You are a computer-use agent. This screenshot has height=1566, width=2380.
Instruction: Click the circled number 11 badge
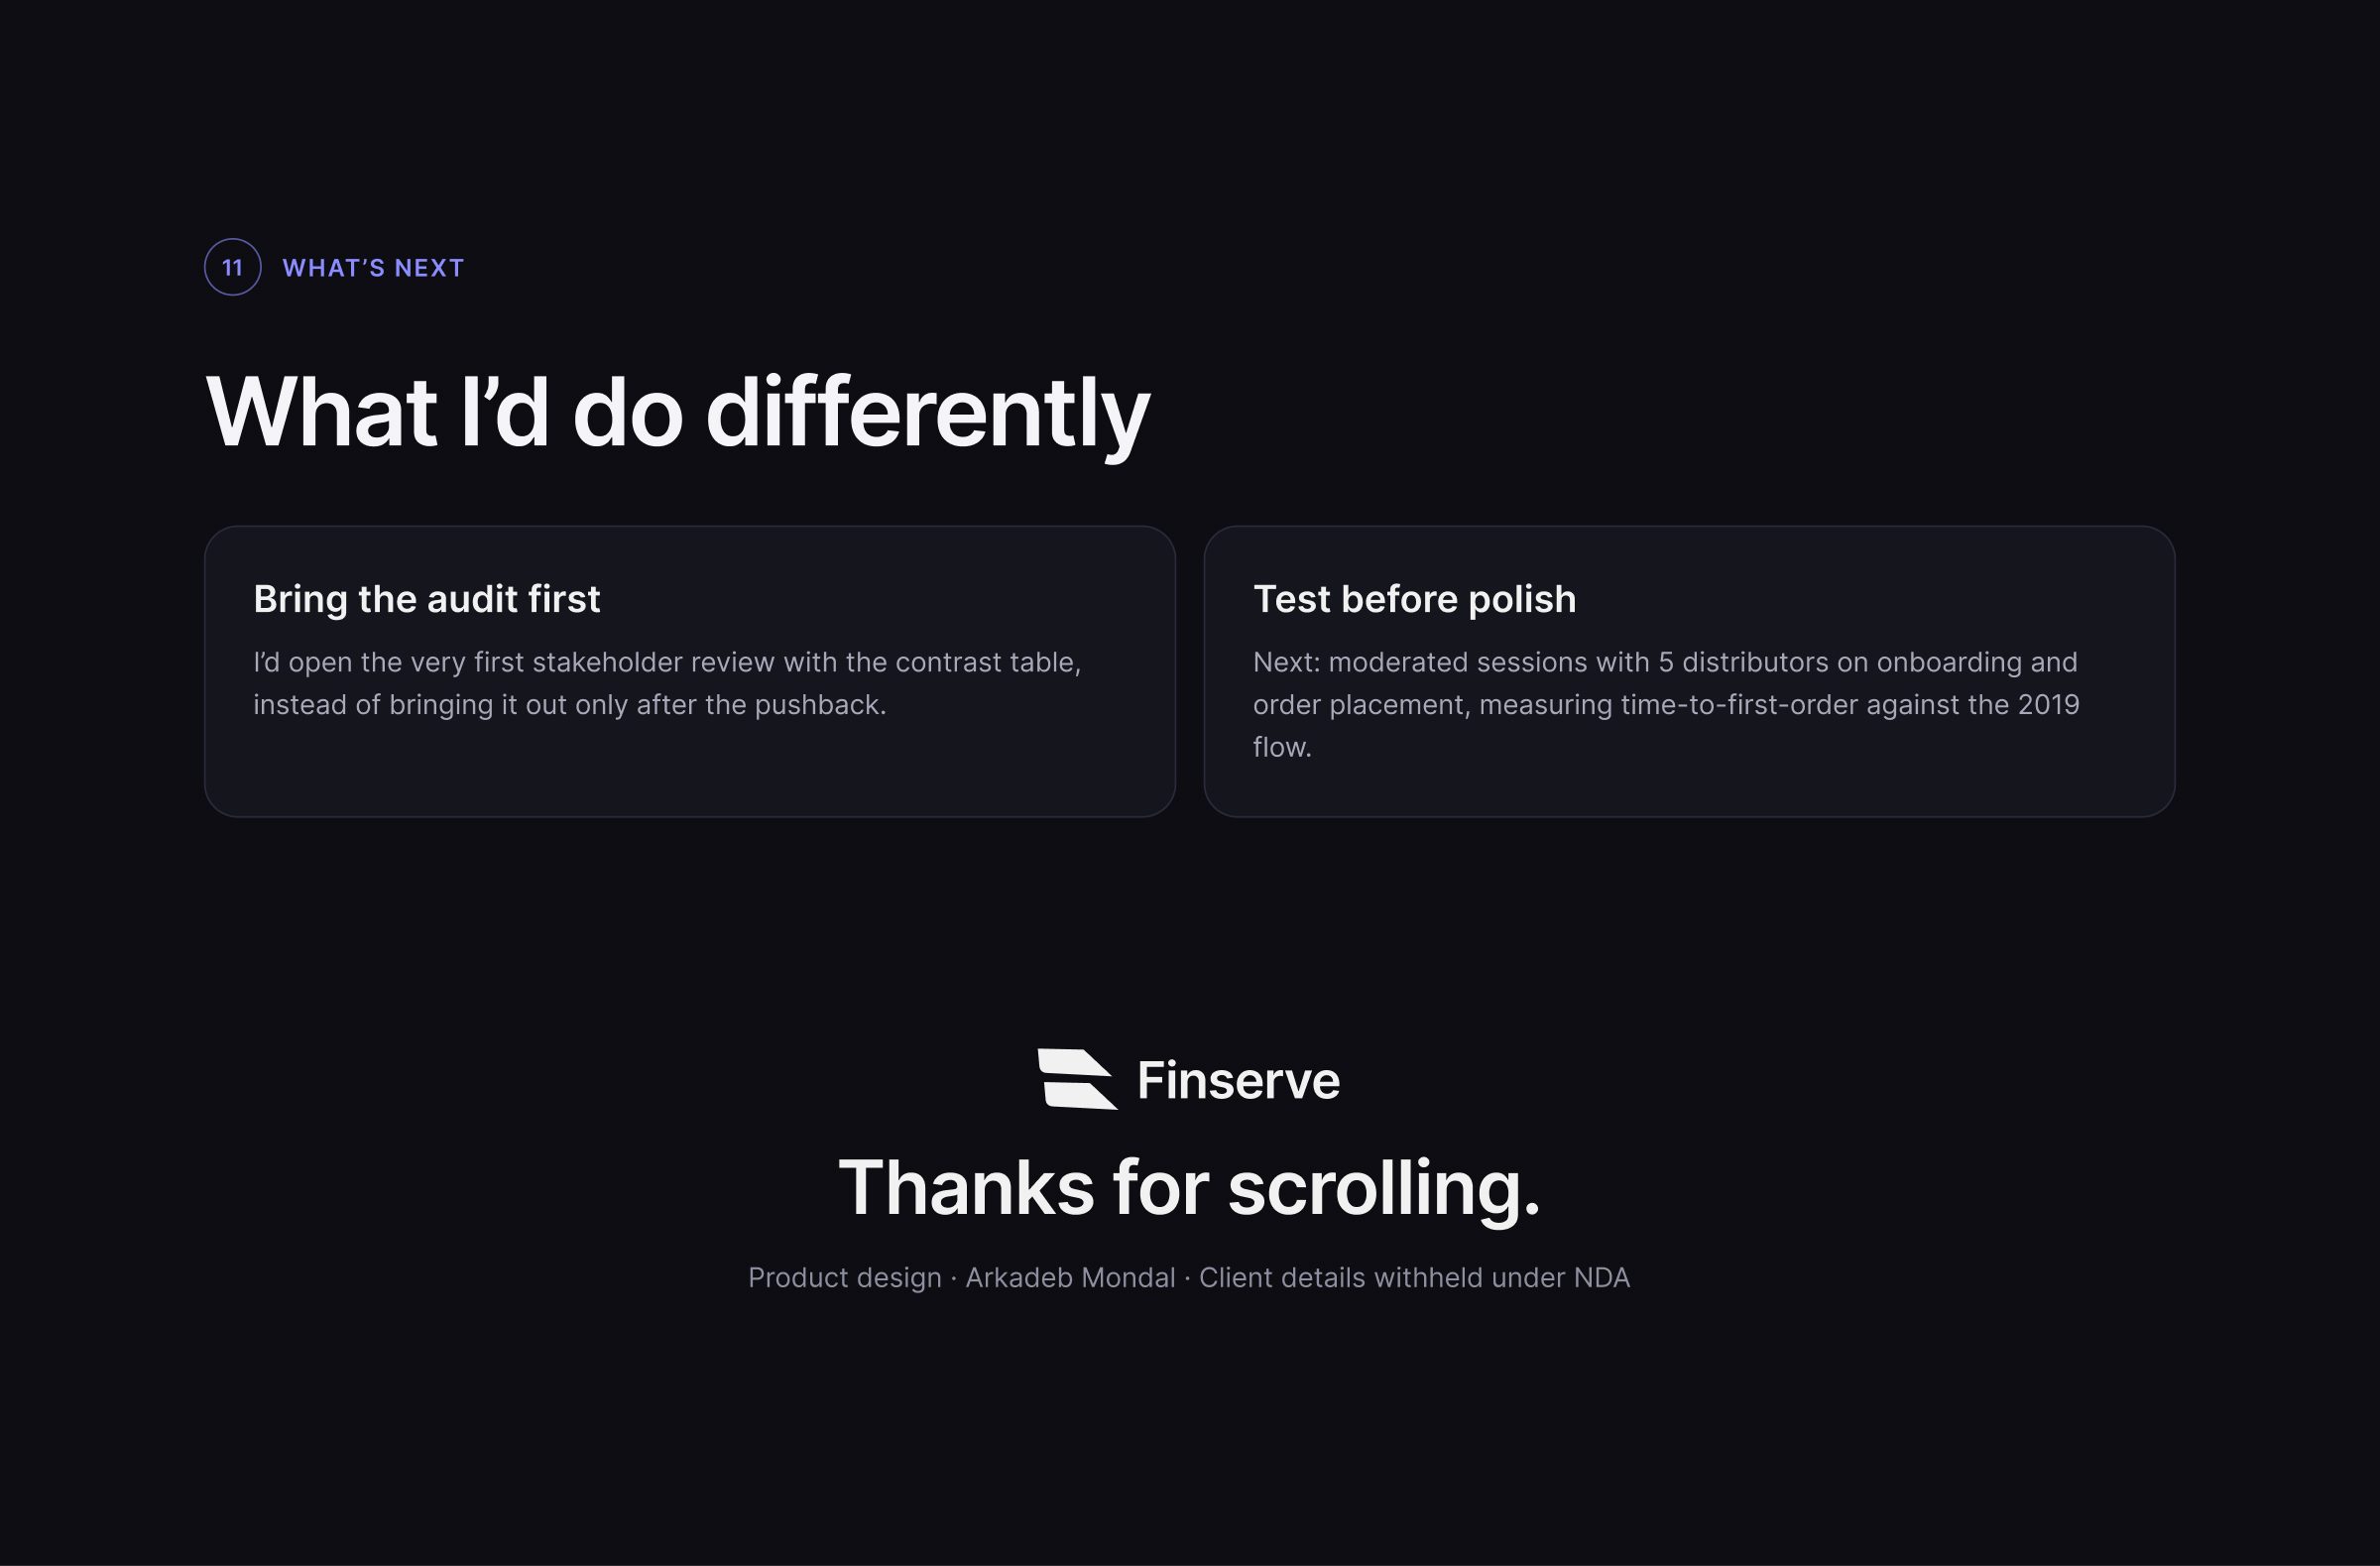pyautogui.click(x=233, y=267)
